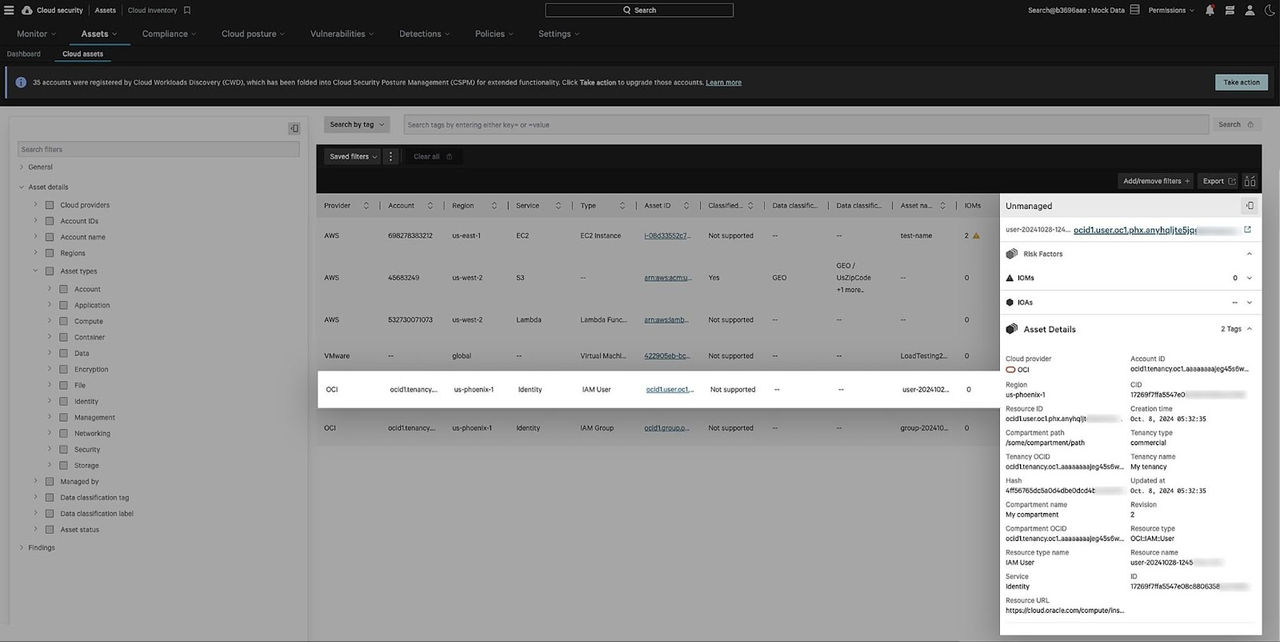Image resolution: width=1280 pixels, height=642 pixels.
Task: Sort by Service column
Action: (558, 205)
